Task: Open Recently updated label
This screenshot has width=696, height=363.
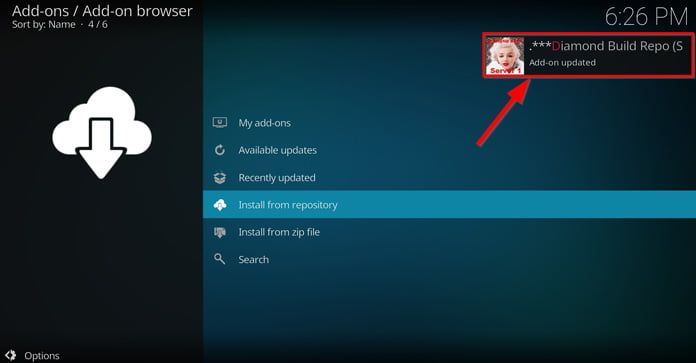Action: (277, 178)
